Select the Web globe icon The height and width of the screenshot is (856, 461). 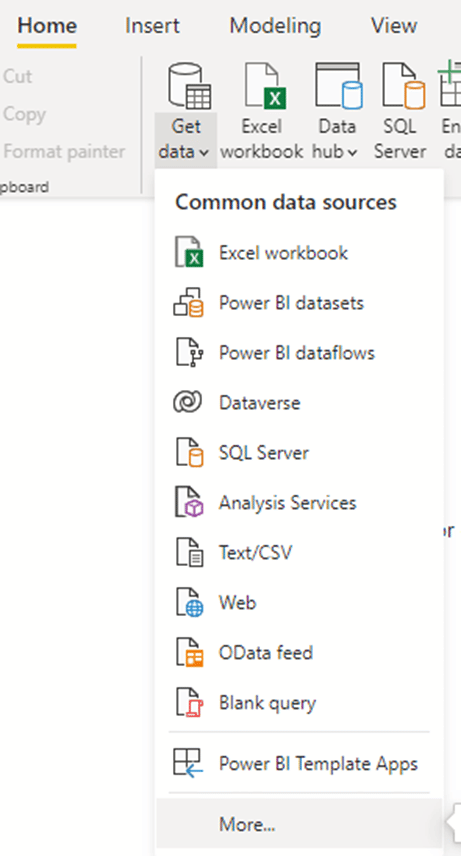point(188,602)
